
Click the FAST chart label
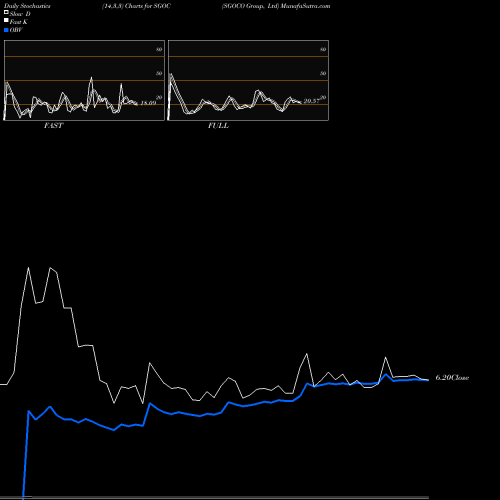tap(53, 126)
